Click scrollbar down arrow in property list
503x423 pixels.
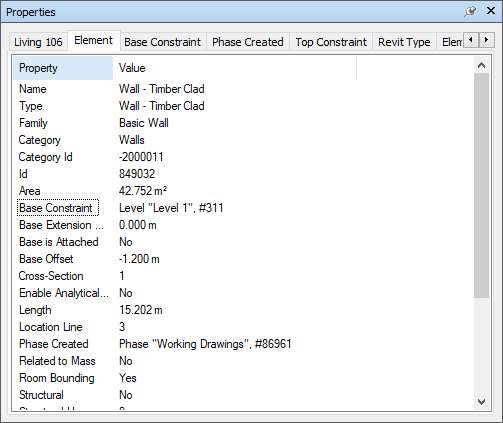coord(481,402)
